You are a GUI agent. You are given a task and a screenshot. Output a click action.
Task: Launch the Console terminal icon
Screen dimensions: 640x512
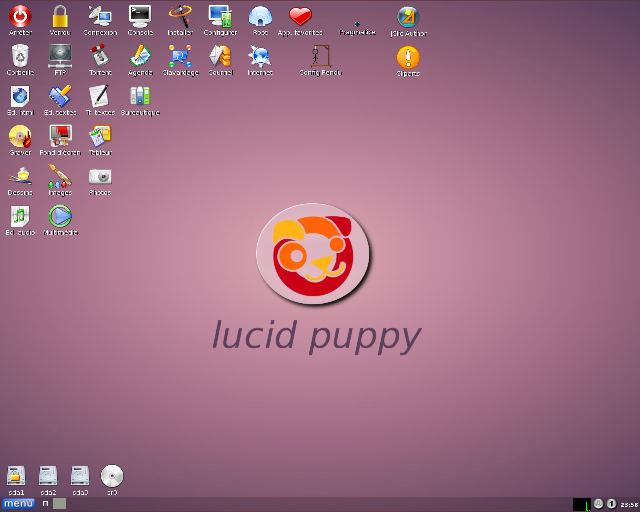pos(140,16)
